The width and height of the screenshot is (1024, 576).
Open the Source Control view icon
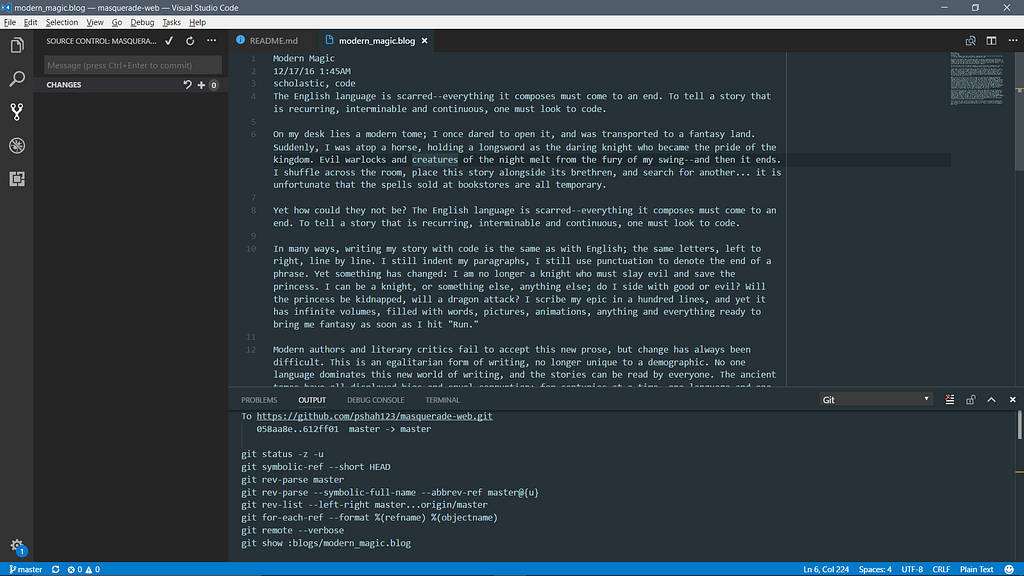pyautogui.click(x=17, y=112)
